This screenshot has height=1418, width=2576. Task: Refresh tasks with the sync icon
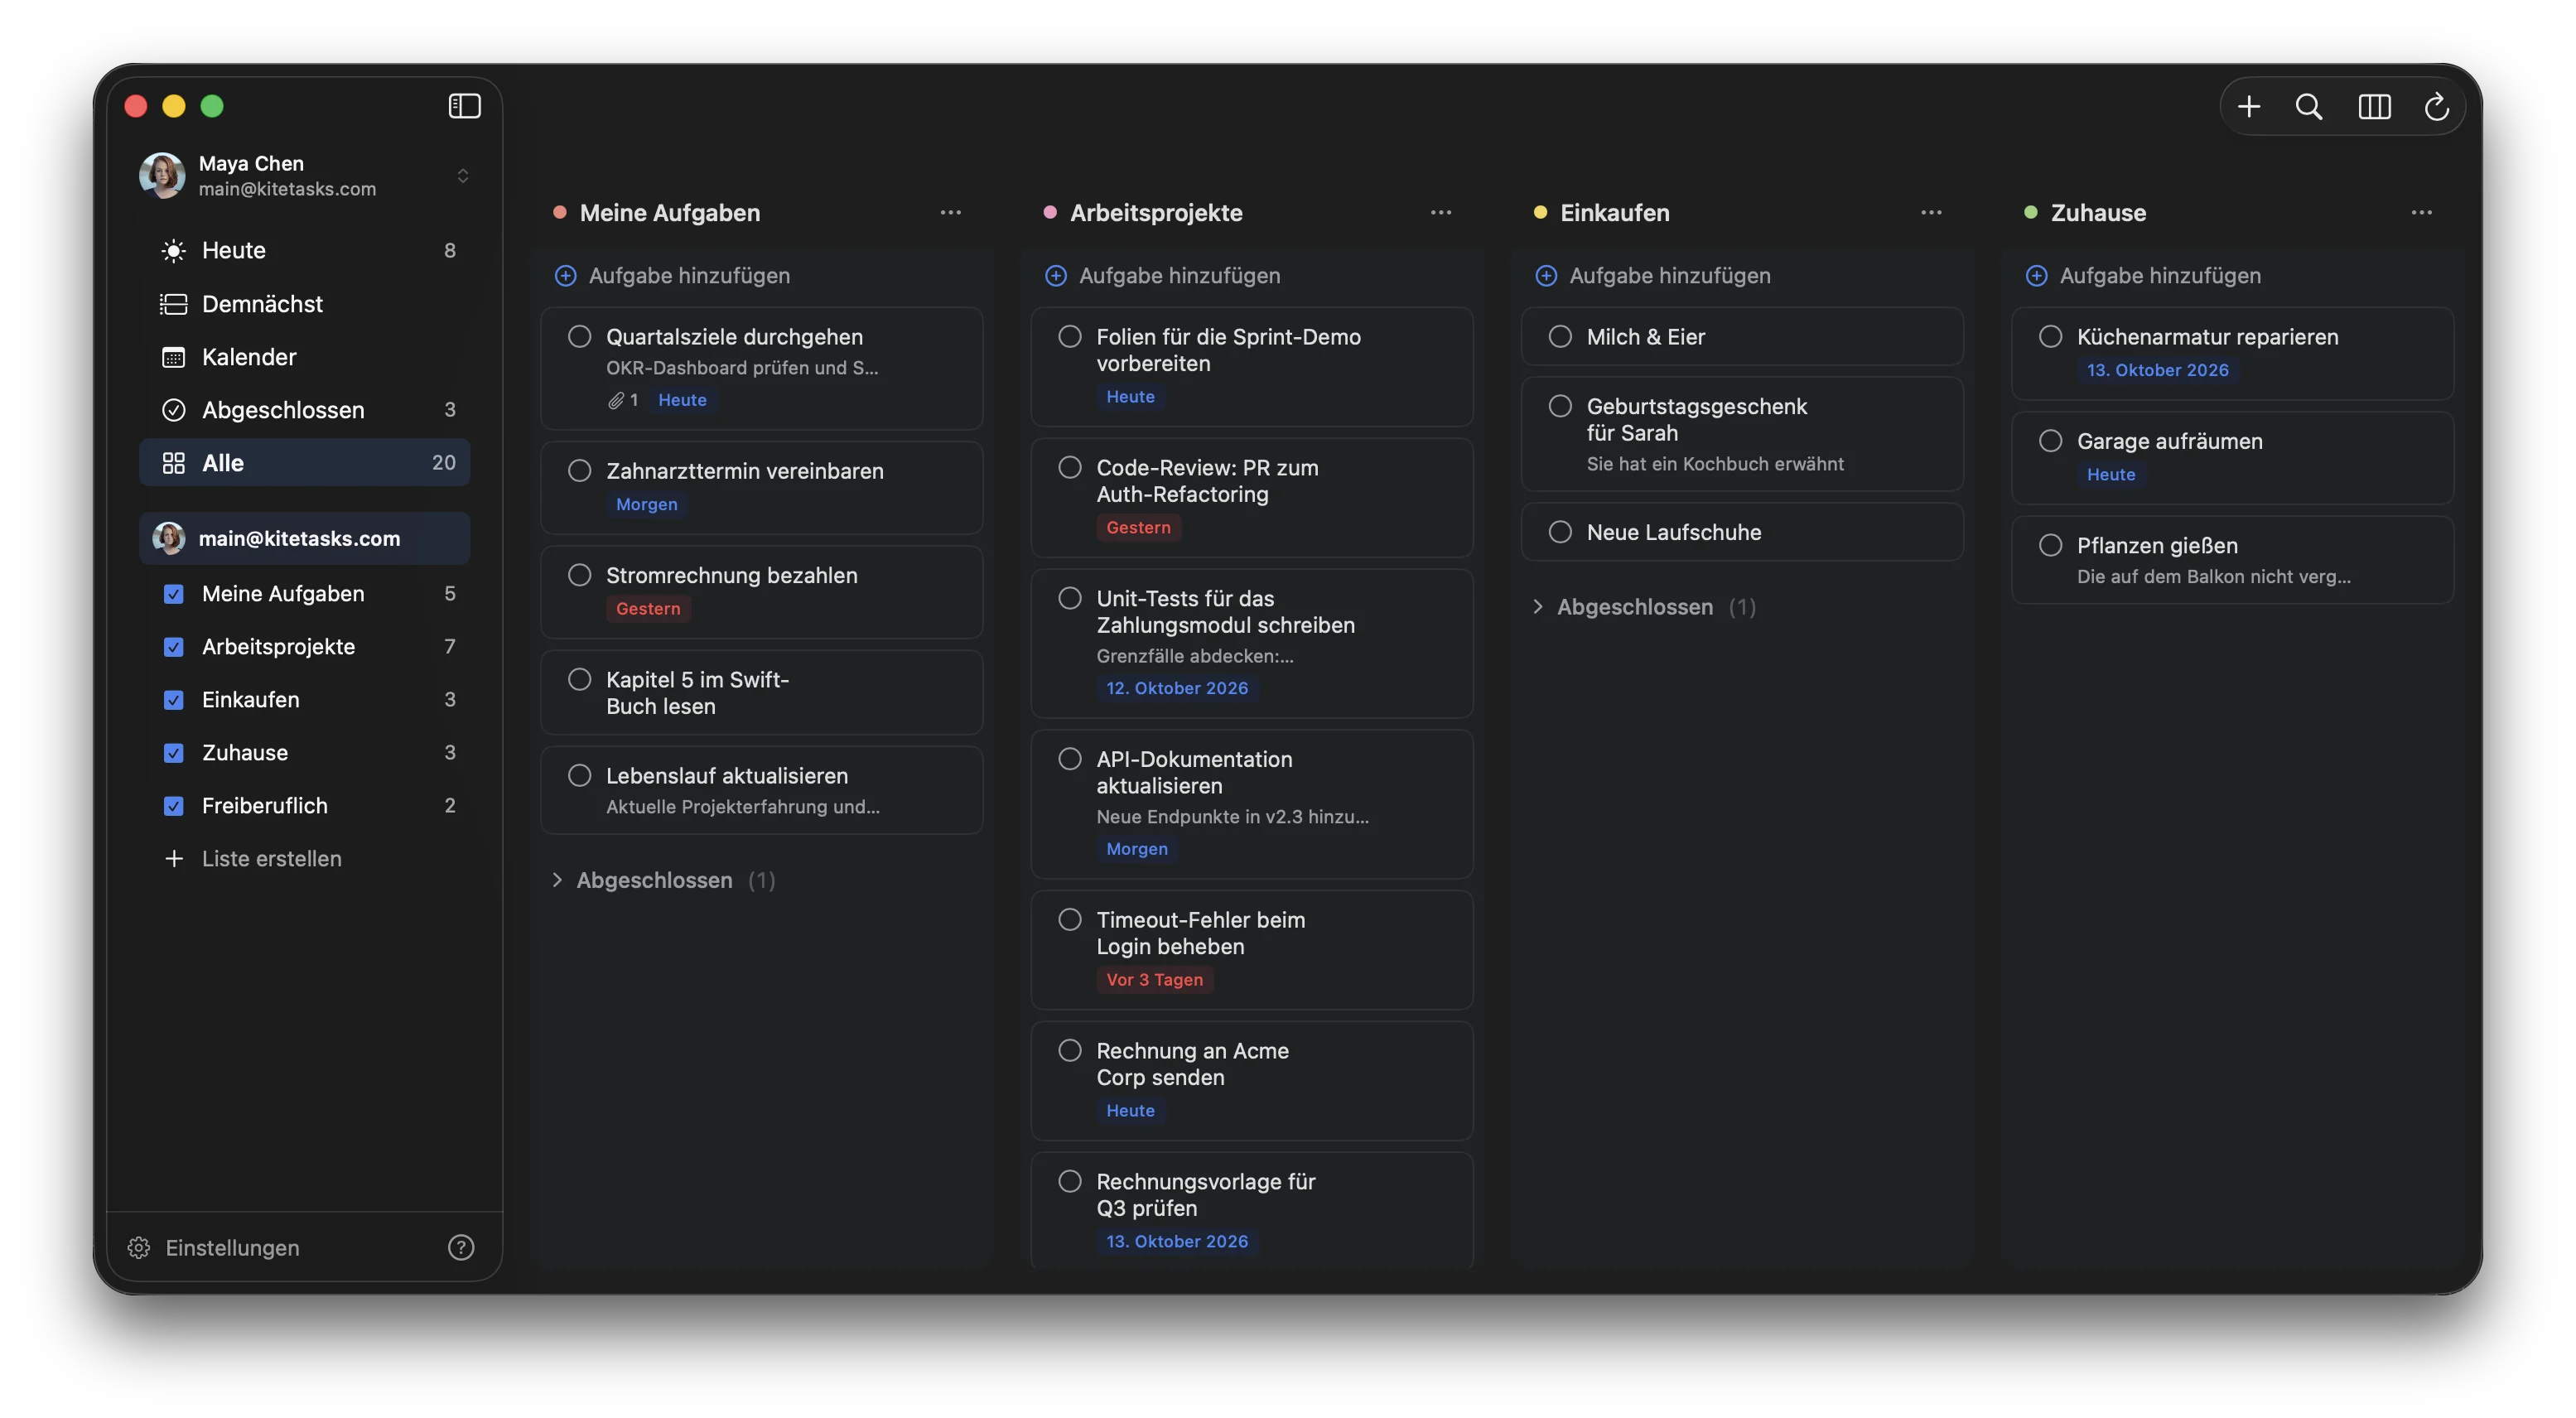(2436, 106)
